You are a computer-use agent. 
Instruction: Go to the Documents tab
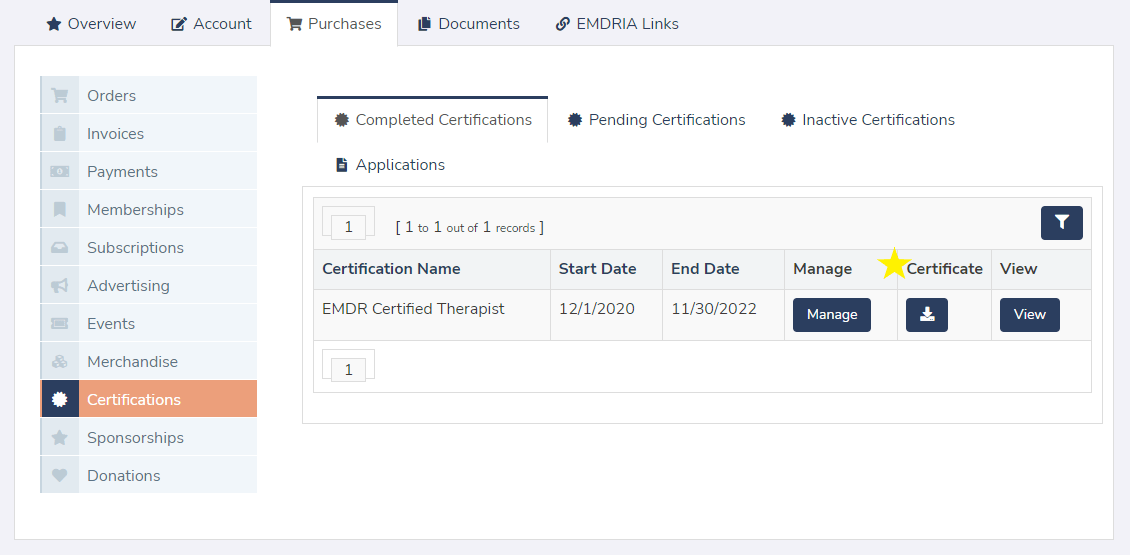pos(468,24)
